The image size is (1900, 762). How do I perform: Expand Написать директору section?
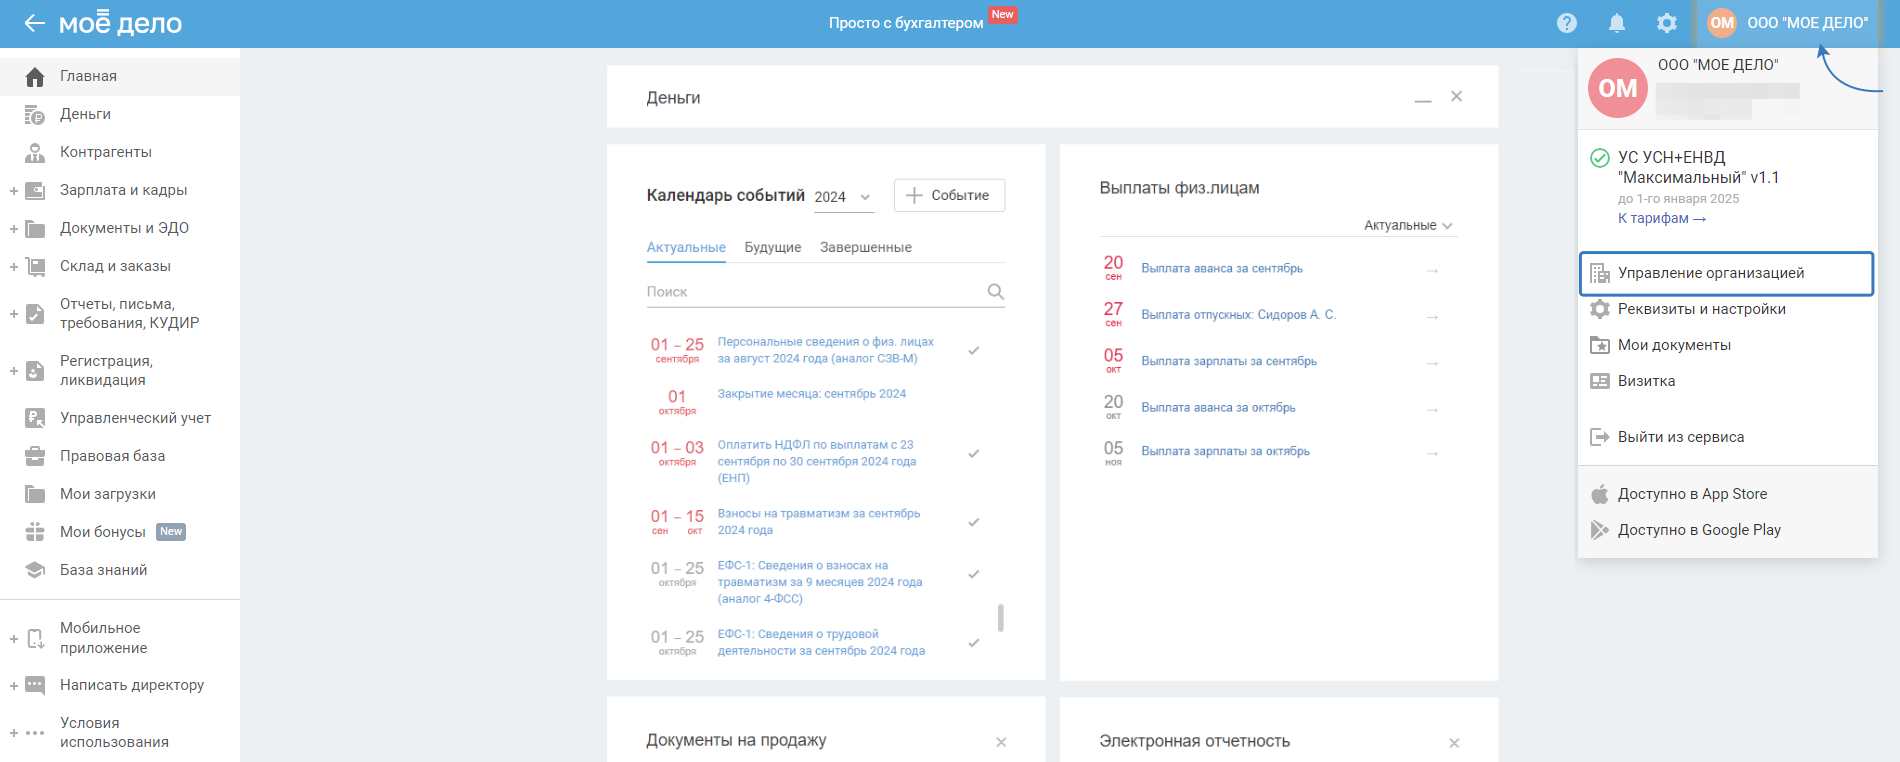[14, 686]
